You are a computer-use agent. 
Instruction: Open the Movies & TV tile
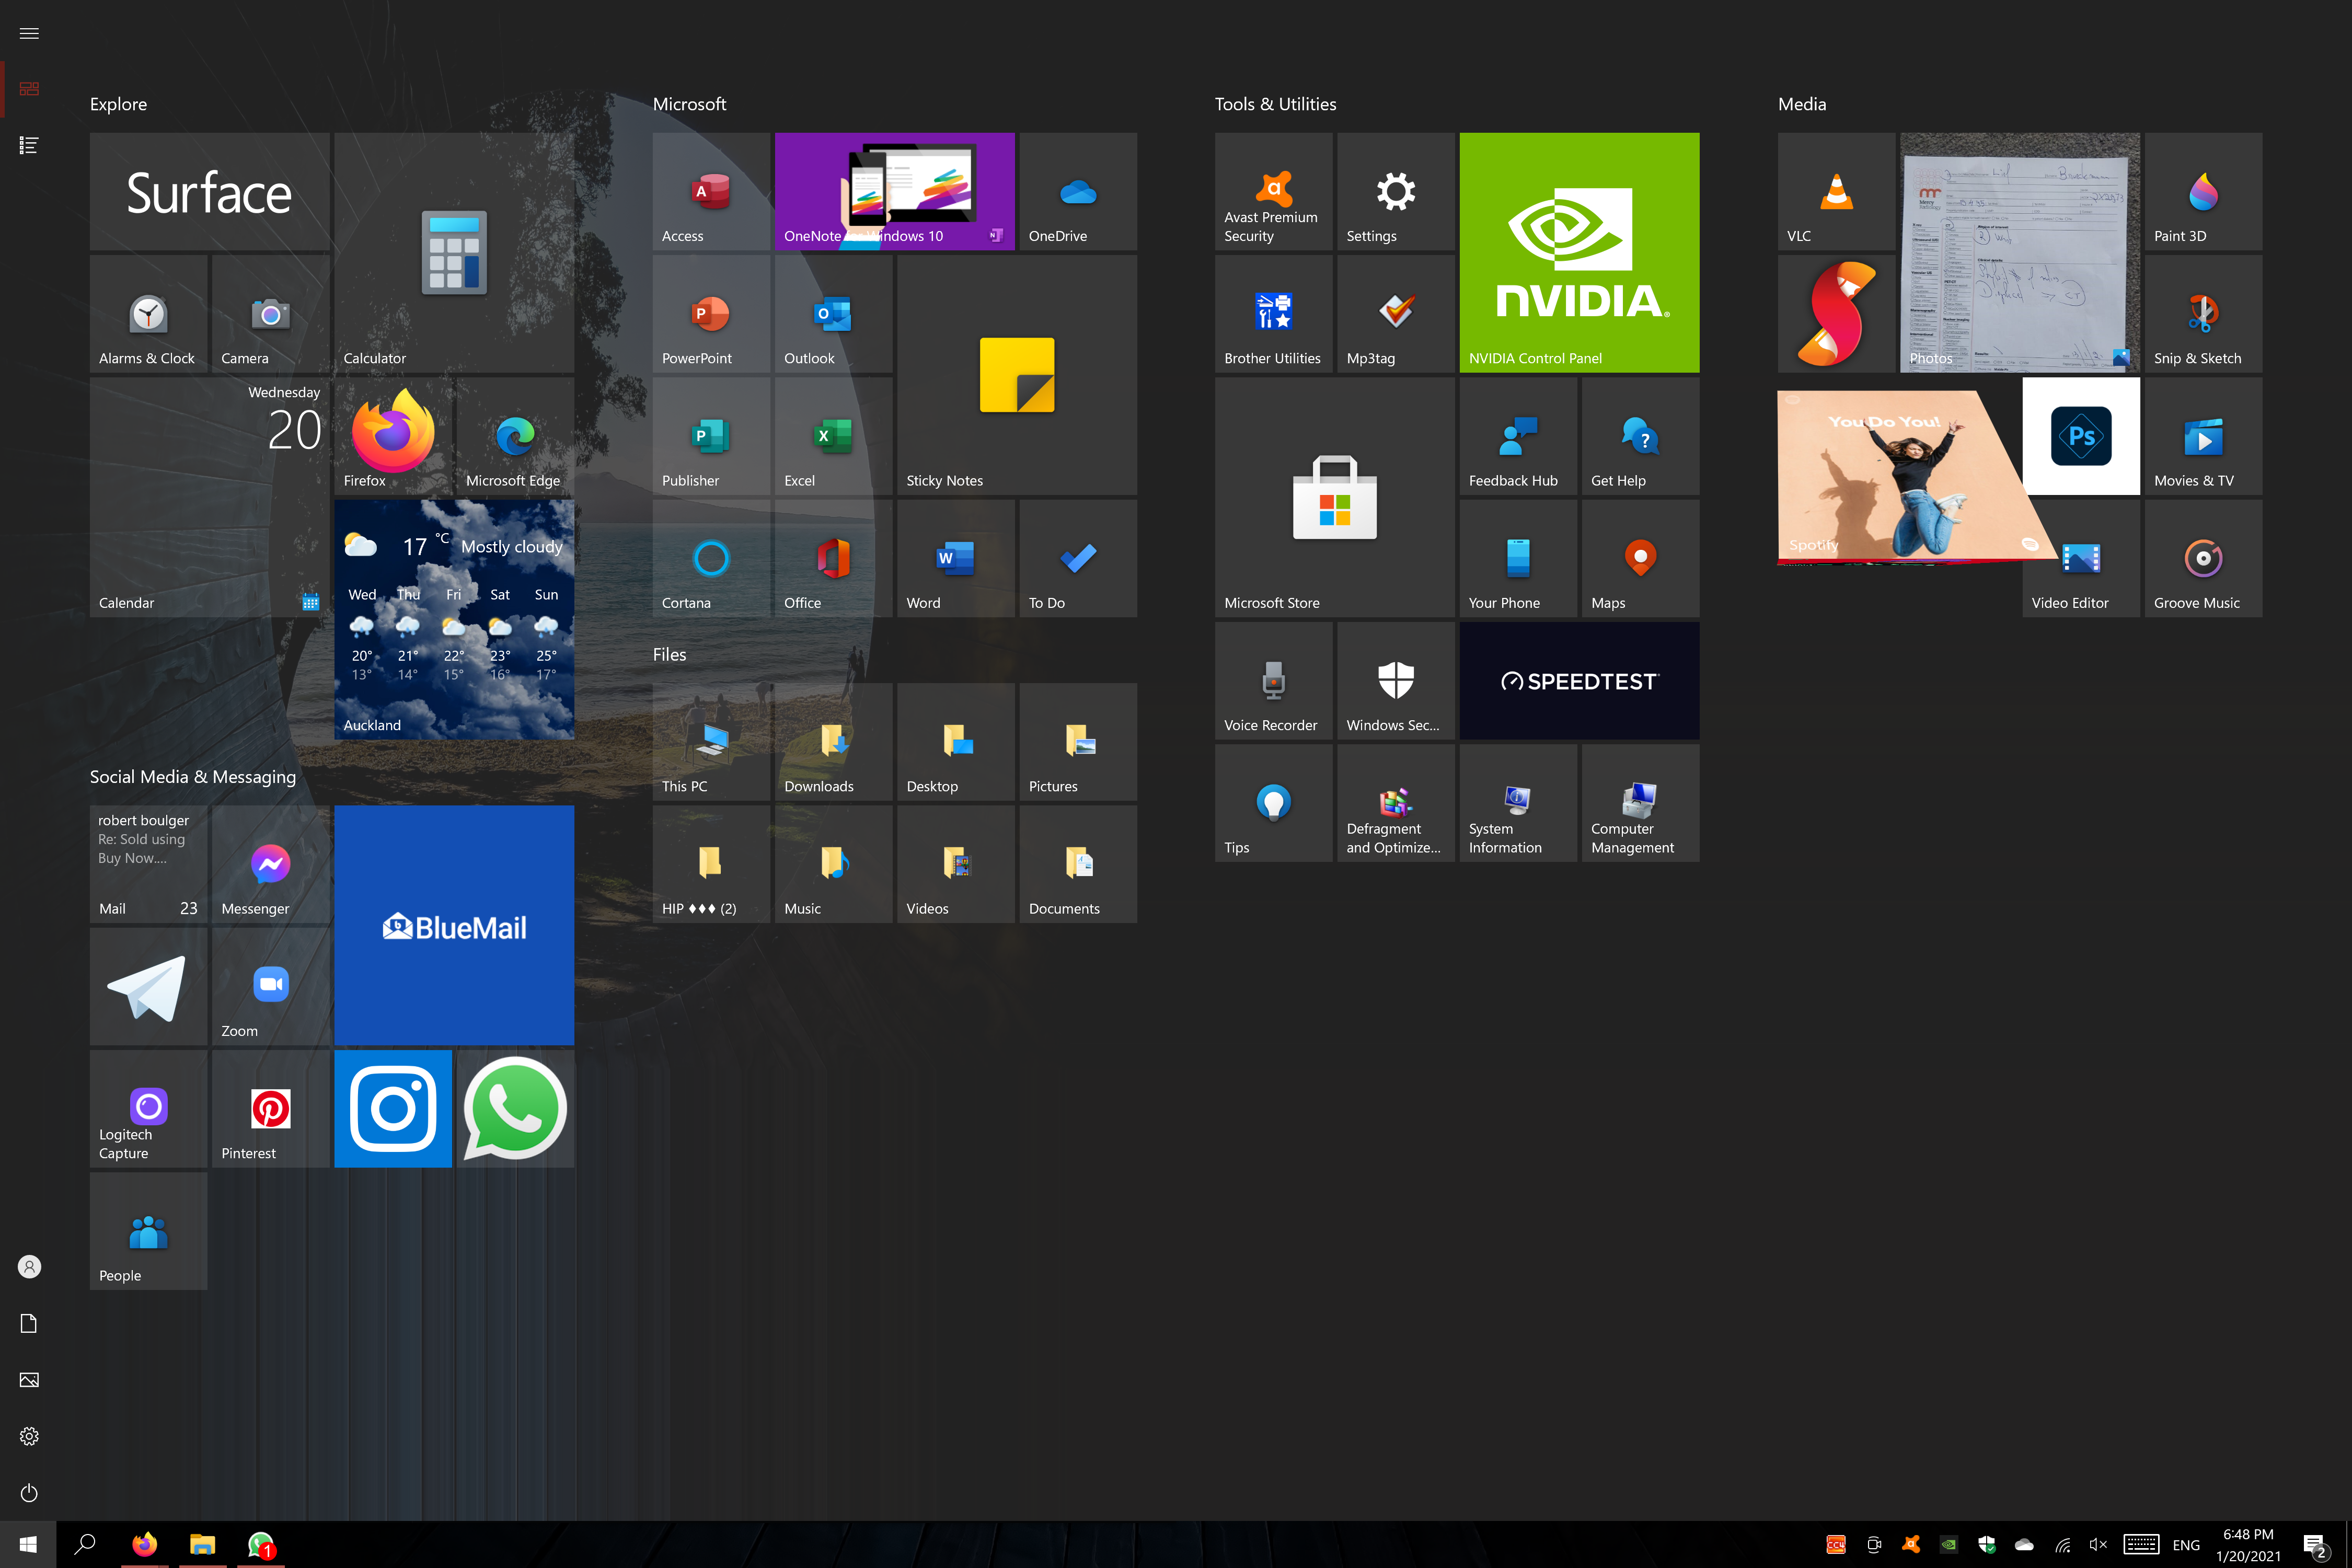[x=2203, y=435]
